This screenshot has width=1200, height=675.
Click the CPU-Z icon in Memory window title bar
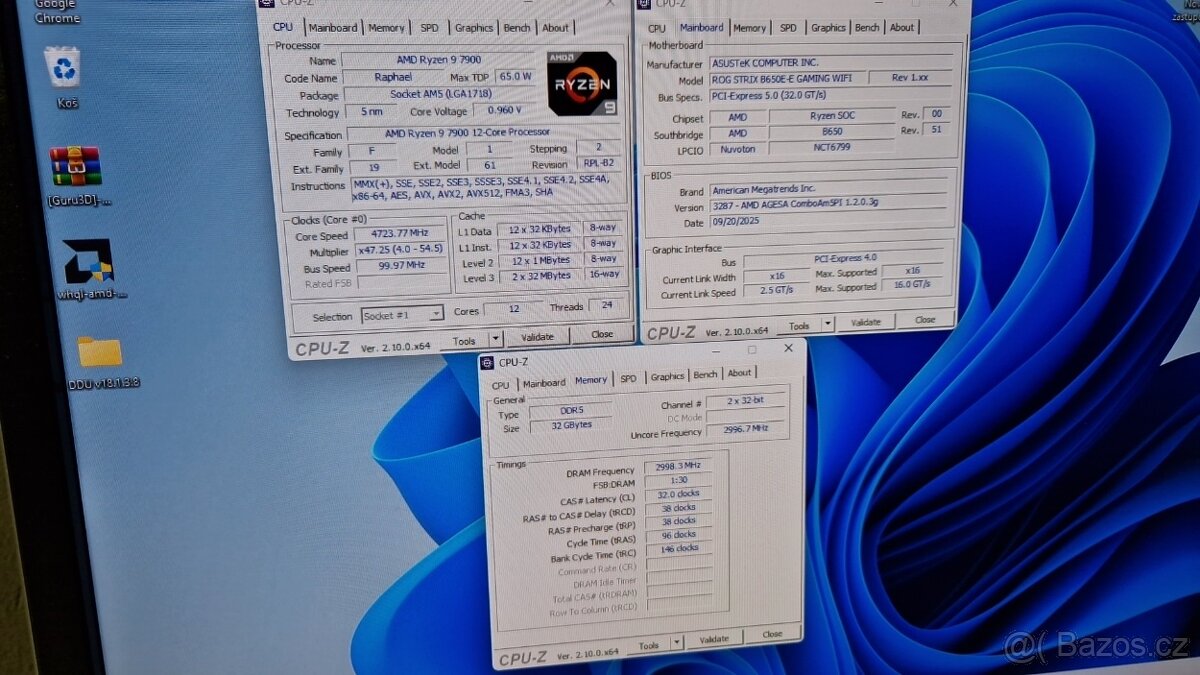[487, 362]
